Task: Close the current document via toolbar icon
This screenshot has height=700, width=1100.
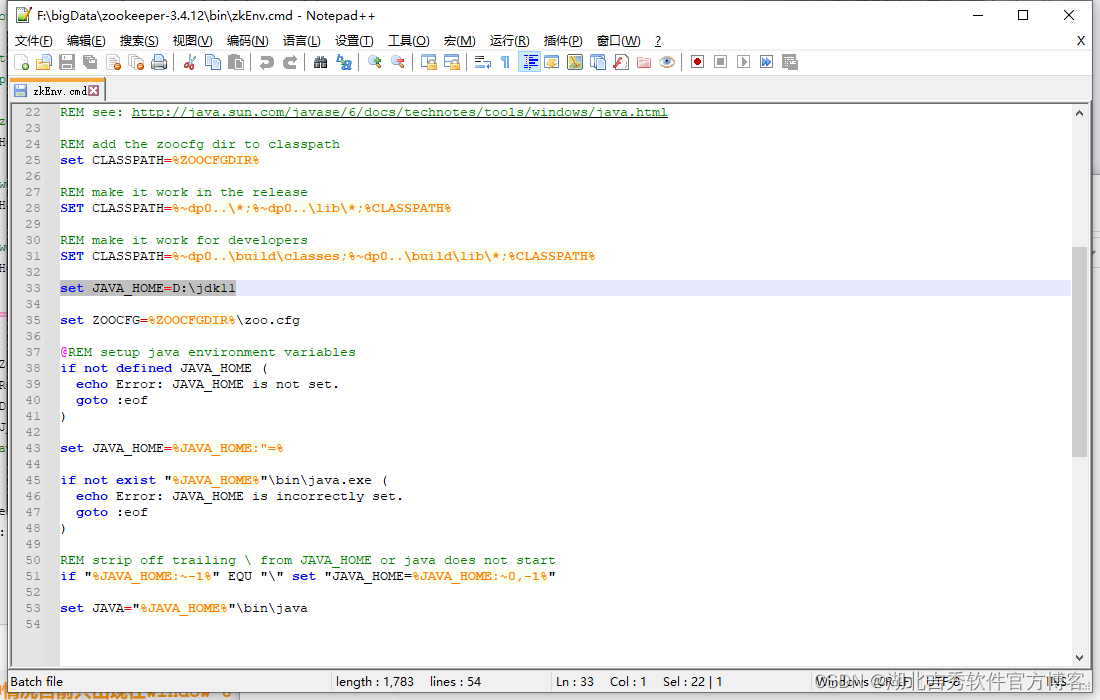Action: coord(113,62)
